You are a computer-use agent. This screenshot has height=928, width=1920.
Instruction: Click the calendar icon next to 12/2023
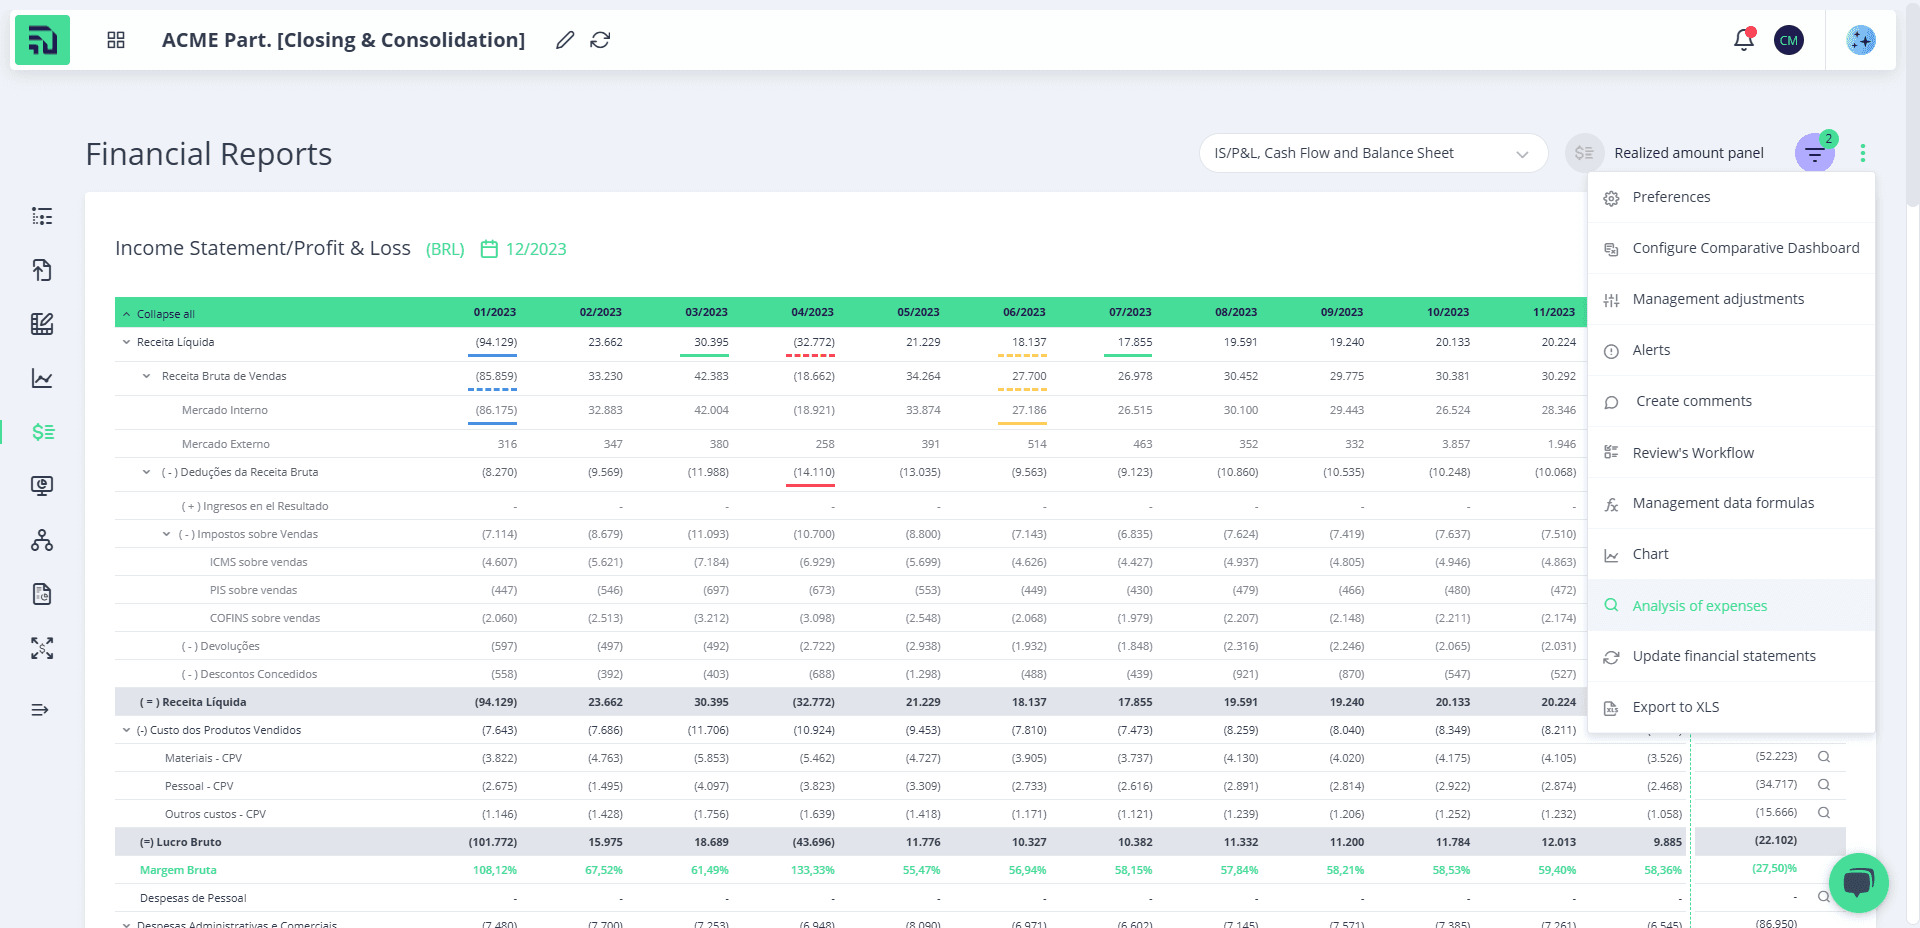[489, 249]
